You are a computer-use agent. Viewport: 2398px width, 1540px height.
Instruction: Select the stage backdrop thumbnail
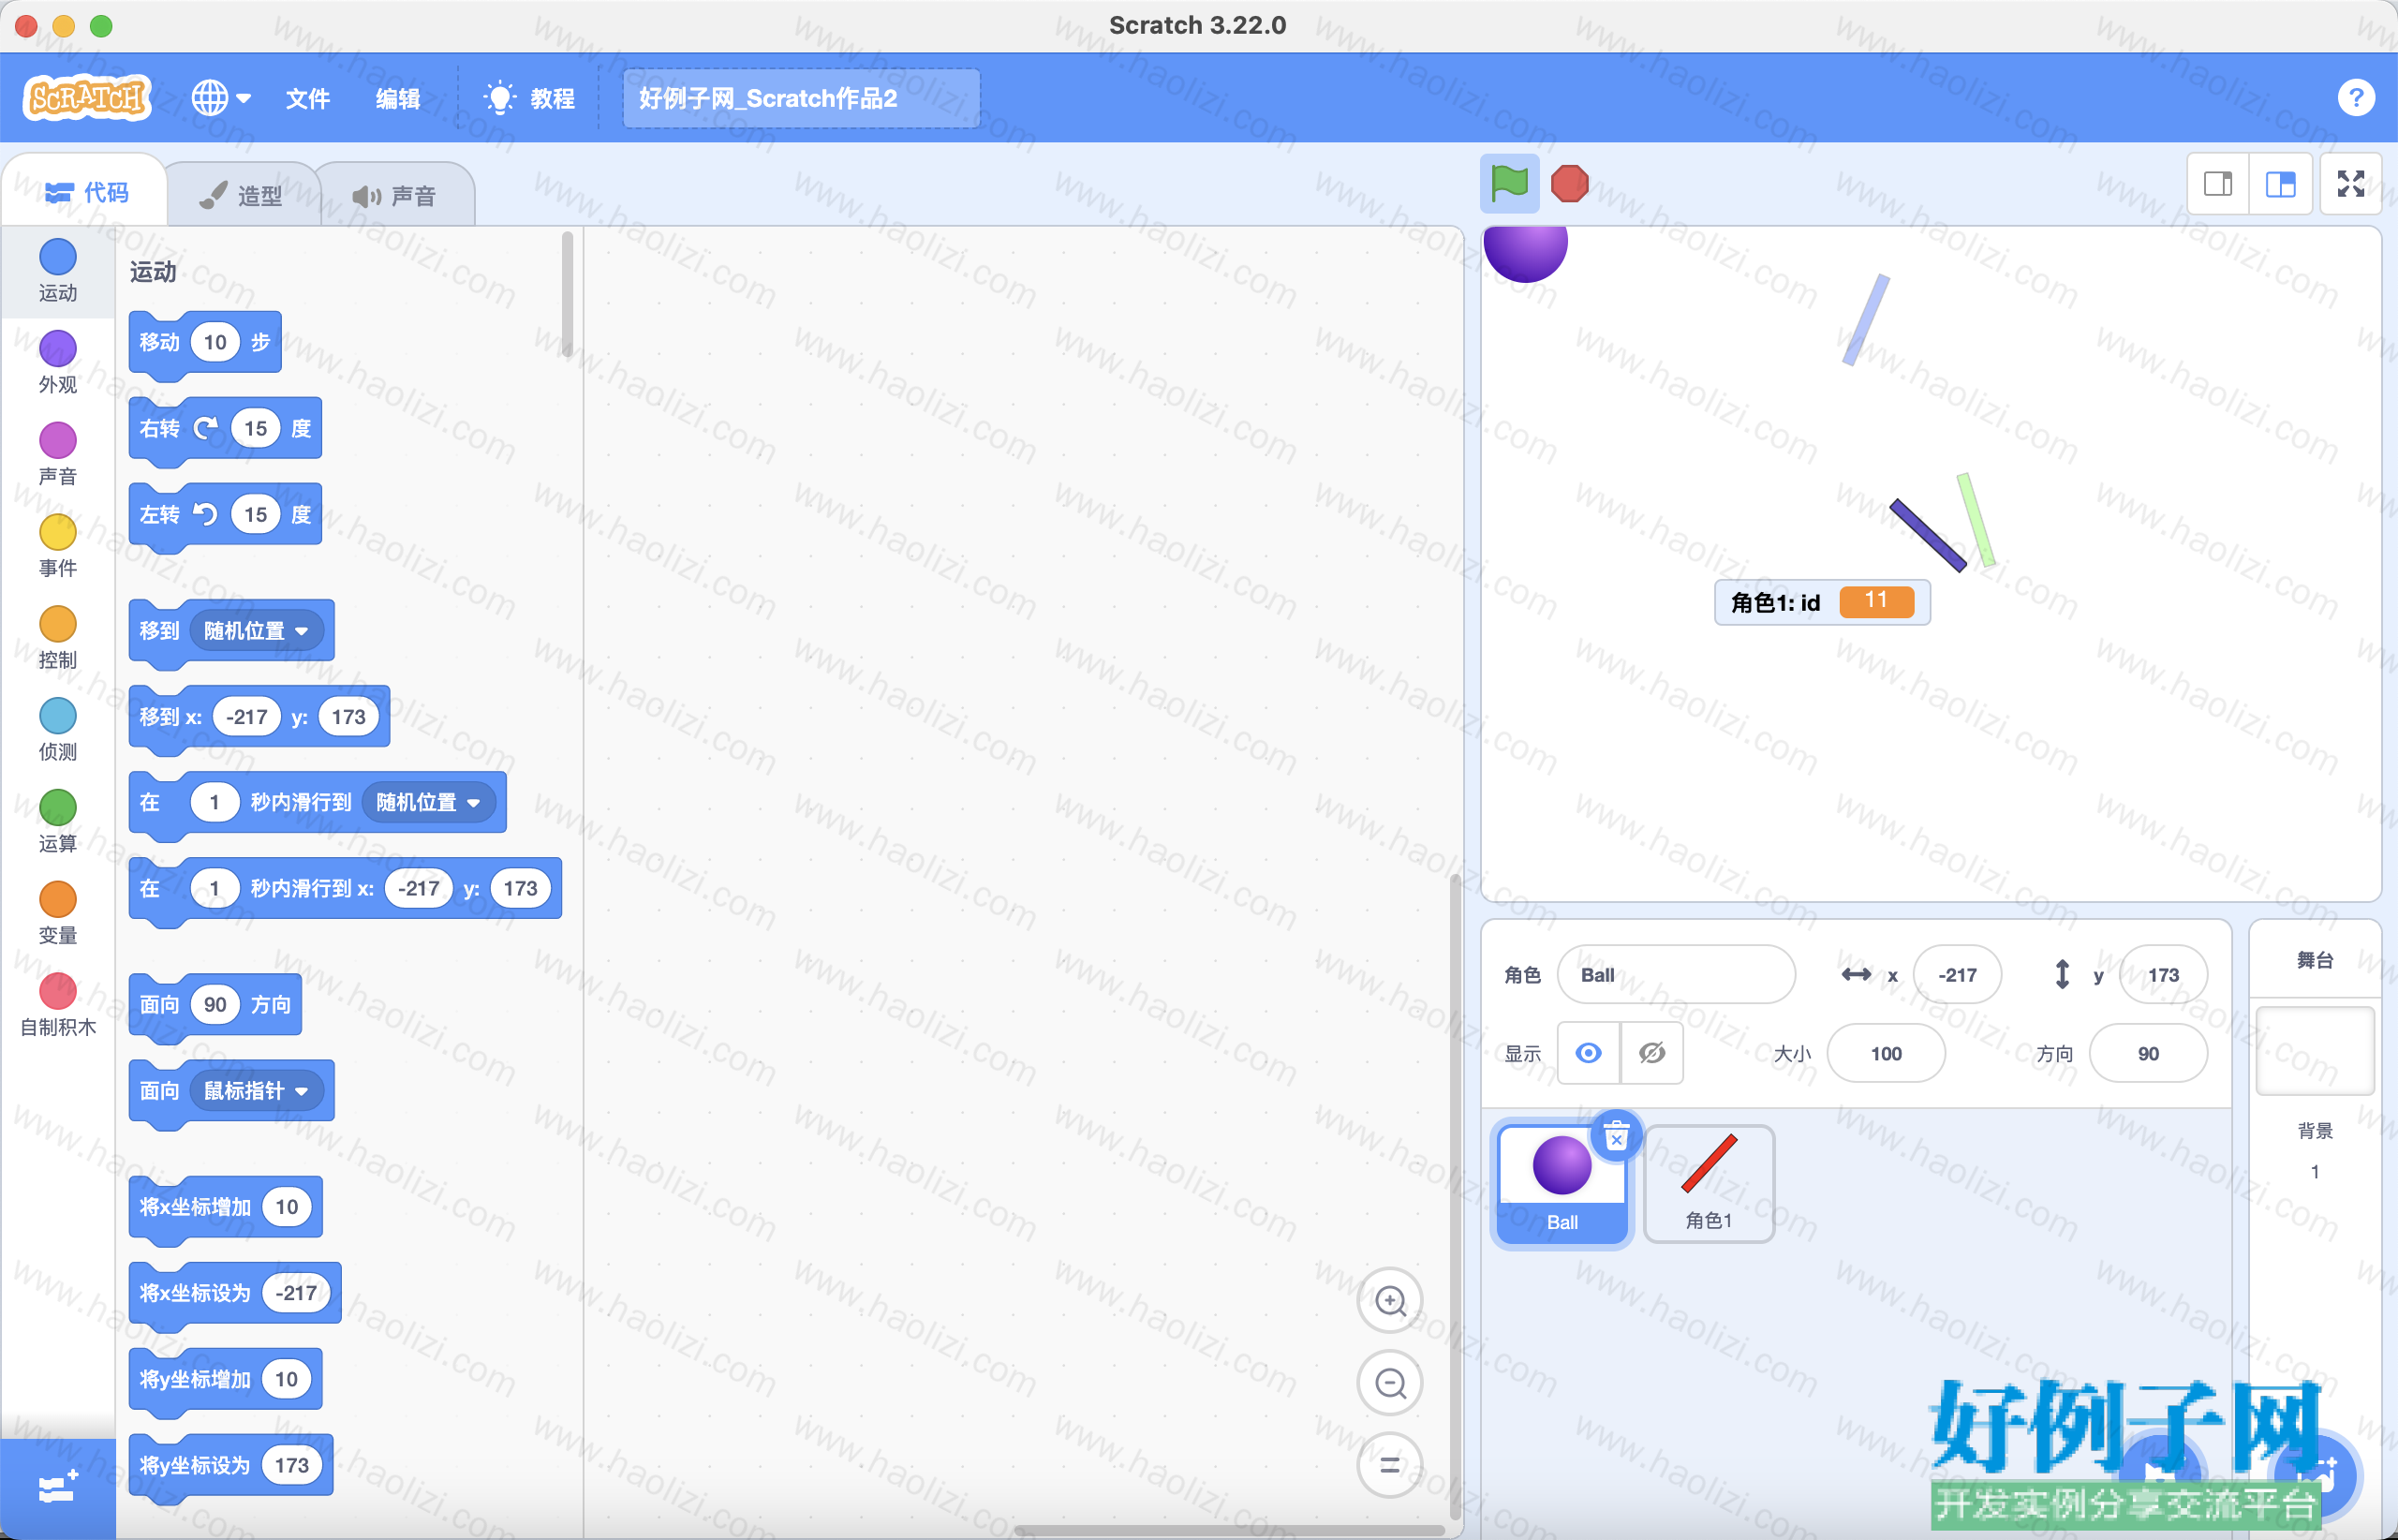click(2315, 1051)
